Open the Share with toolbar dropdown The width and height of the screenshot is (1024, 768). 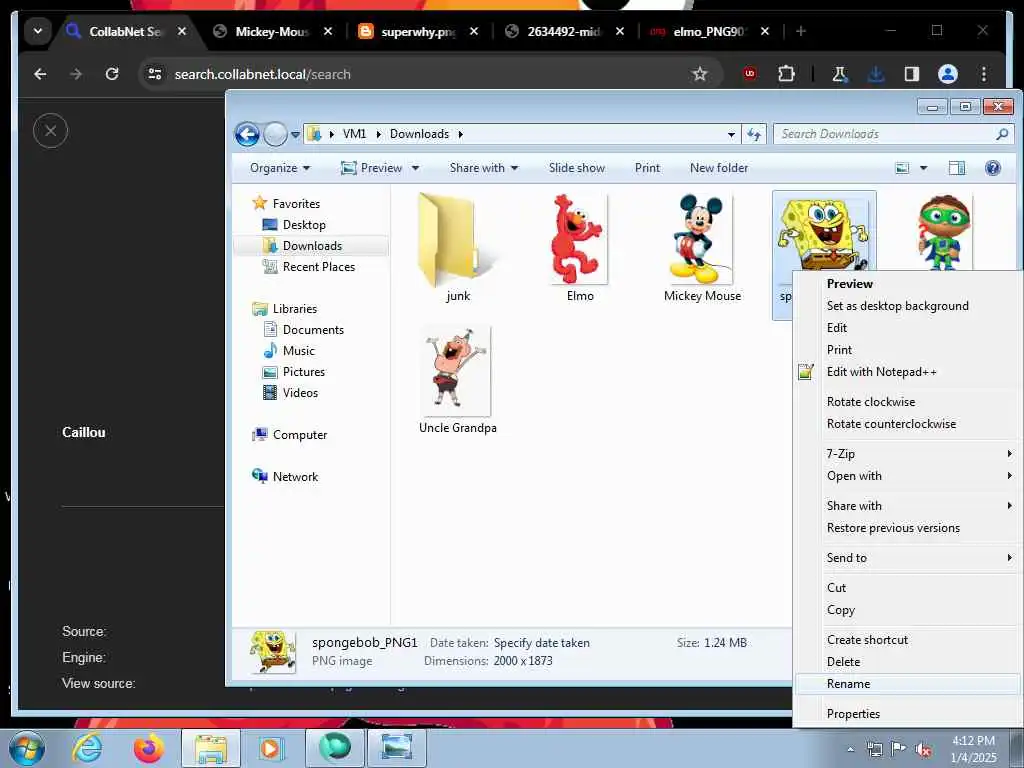[x=484, y=168]
